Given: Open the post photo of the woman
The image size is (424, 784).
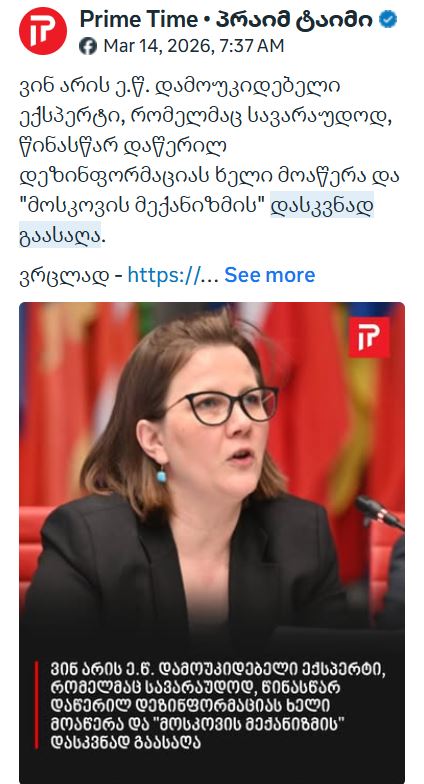Looking at the screenshot, I should tap(212, 542).
